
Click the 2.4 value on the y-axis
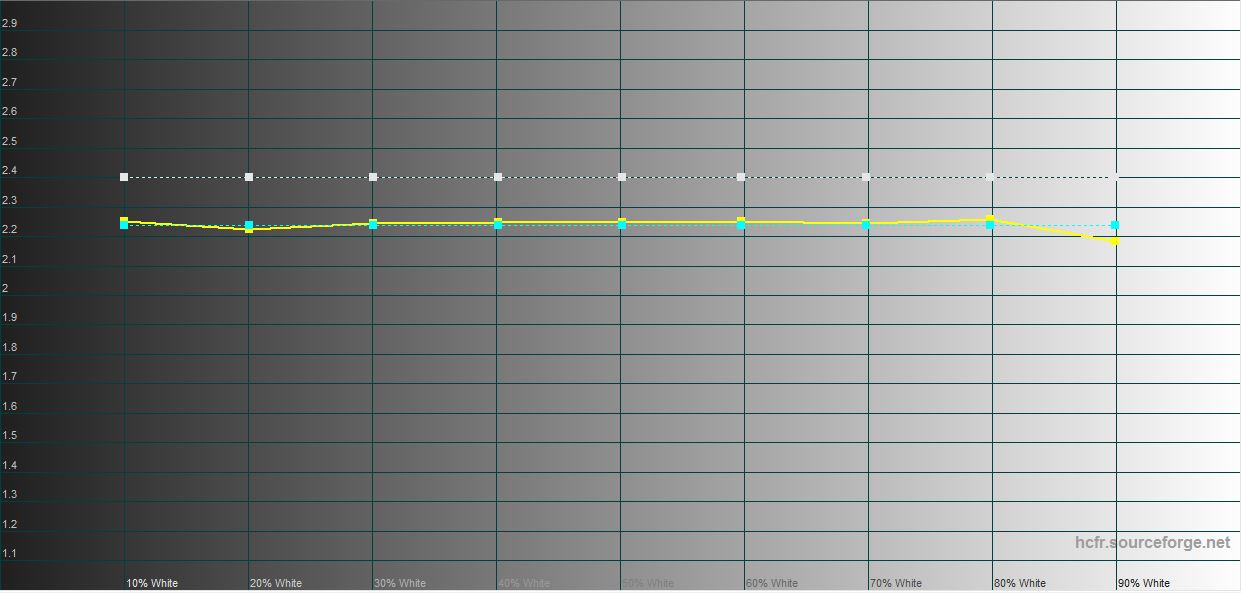pyautogui.click(x=10, y=171)
